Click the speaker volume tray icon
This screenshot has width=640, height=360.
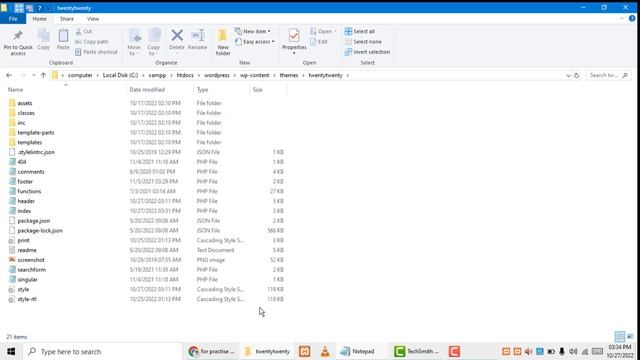(573, 351)
